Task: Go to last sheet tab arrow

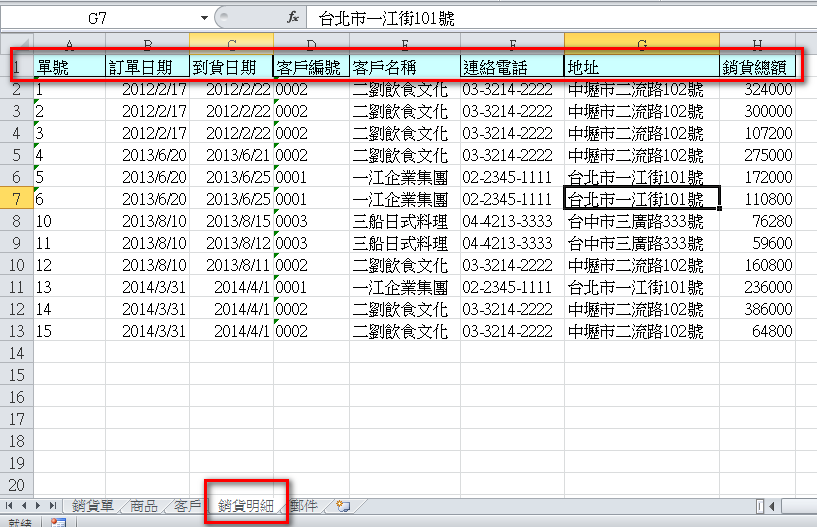Action: tap(53, 506)
